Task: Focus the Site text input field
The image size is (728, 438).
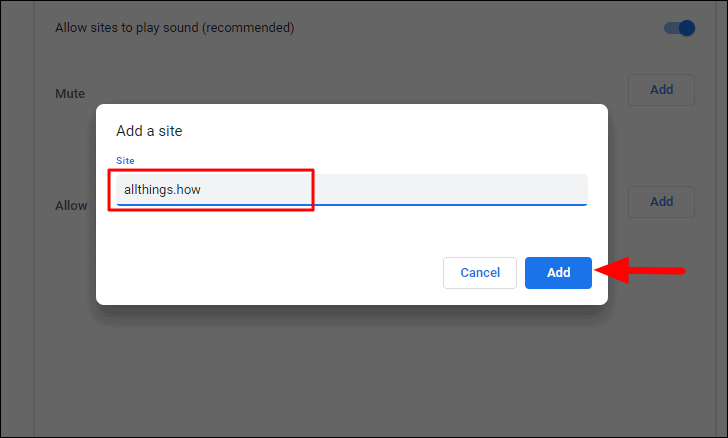Action: pyautogui.click(x=351, y=189)
